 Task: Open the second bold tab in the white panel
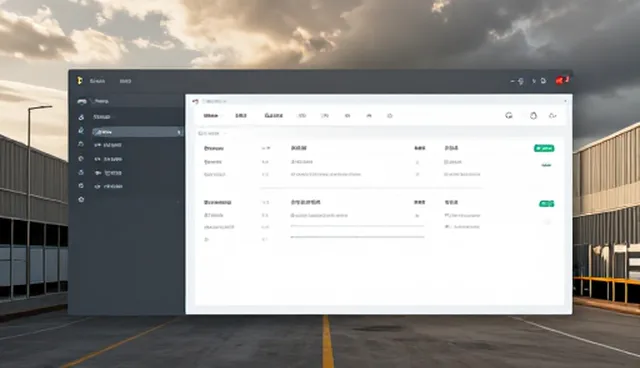[x=241, y=116]
